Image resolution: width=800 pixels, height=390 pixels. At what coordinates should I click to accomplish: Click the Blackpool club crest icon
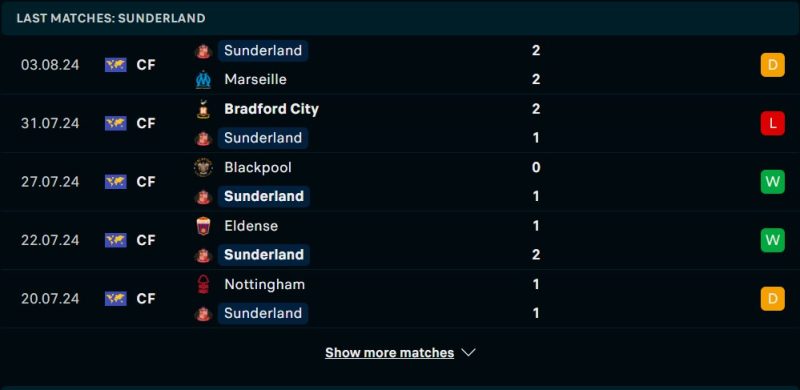coord(203,167)
